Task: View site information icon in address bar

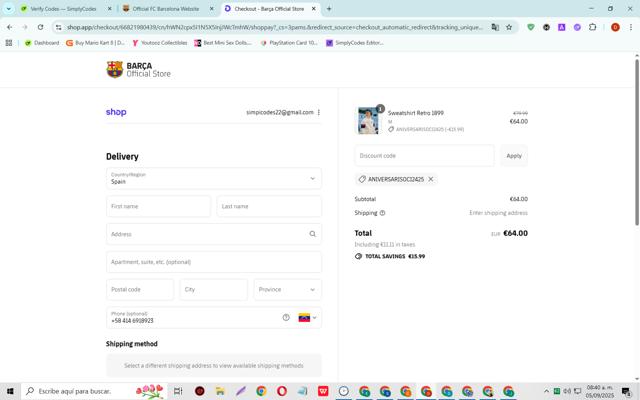Action: click(59, 27)
